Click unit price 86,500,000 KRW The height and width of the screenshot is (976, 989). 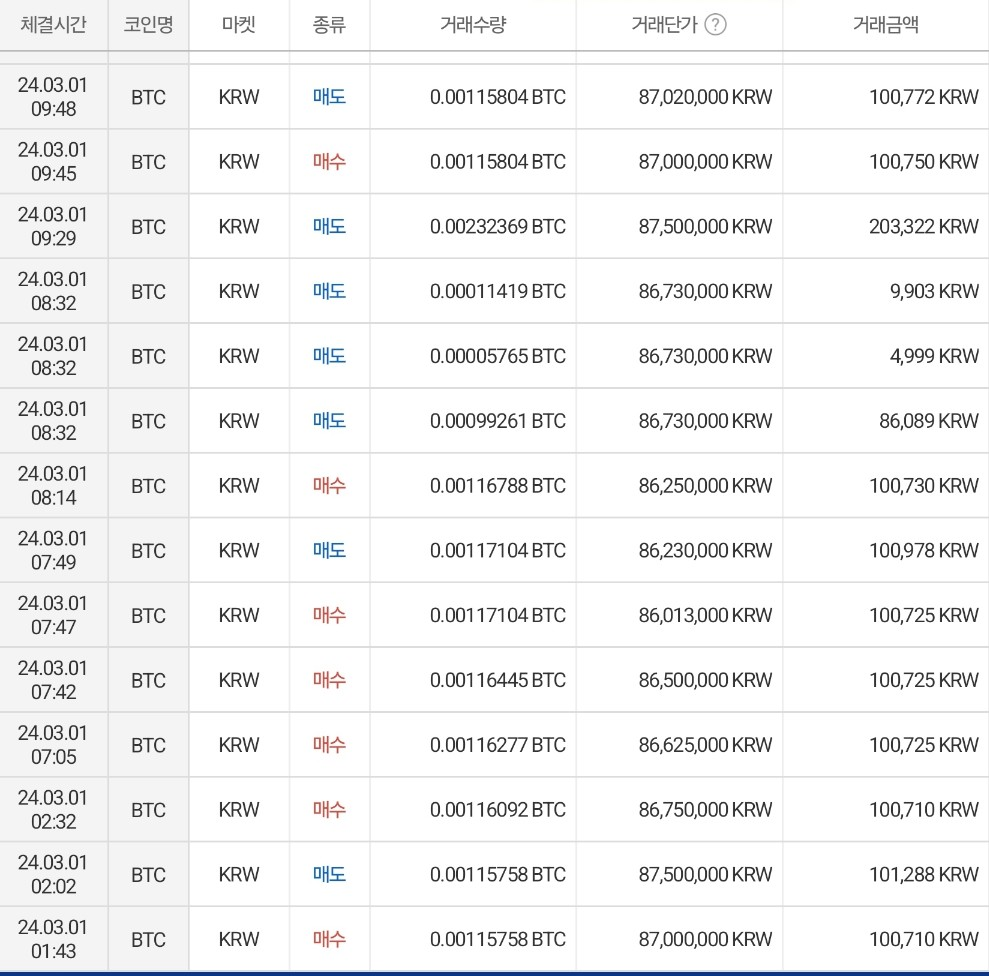705,680
